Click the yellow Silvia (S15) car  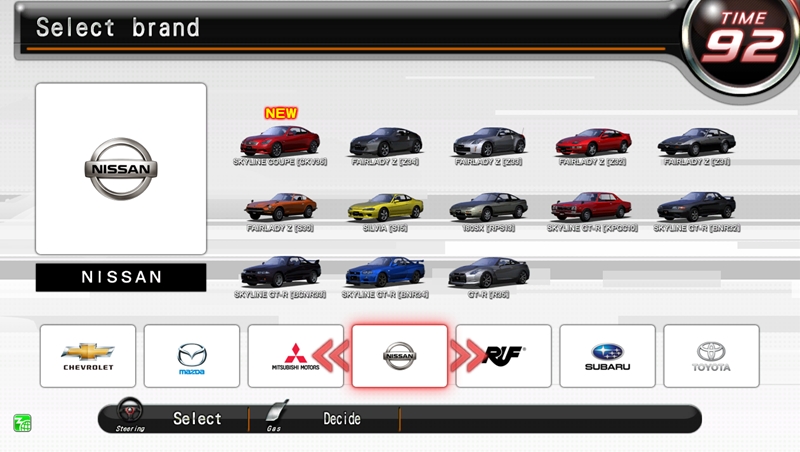tap(386, 207)
